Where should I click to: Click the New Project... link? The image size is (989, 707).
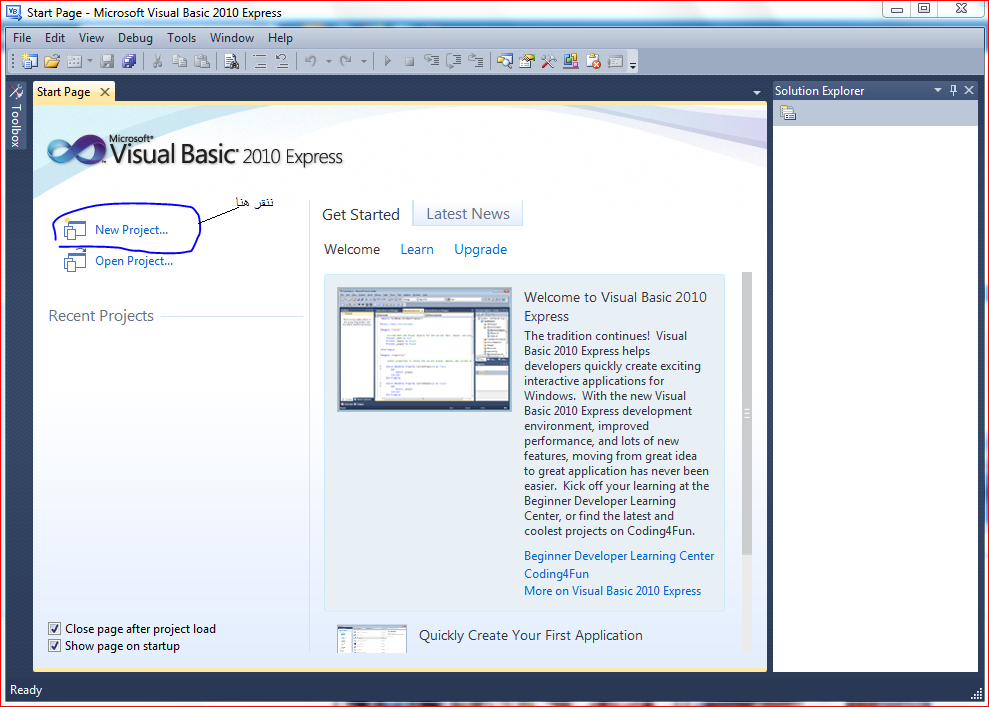pos(132,230)
